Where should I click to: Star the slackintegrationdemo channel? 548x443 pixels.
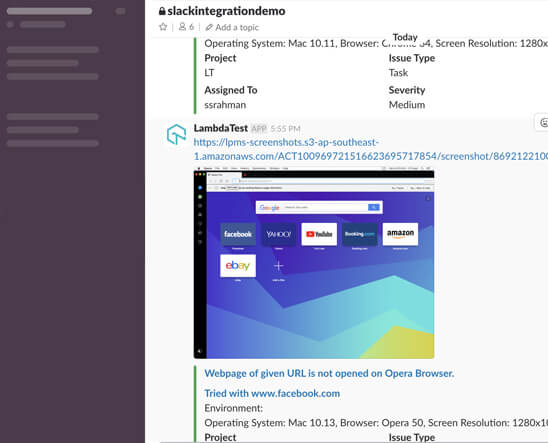pos(163,27)
